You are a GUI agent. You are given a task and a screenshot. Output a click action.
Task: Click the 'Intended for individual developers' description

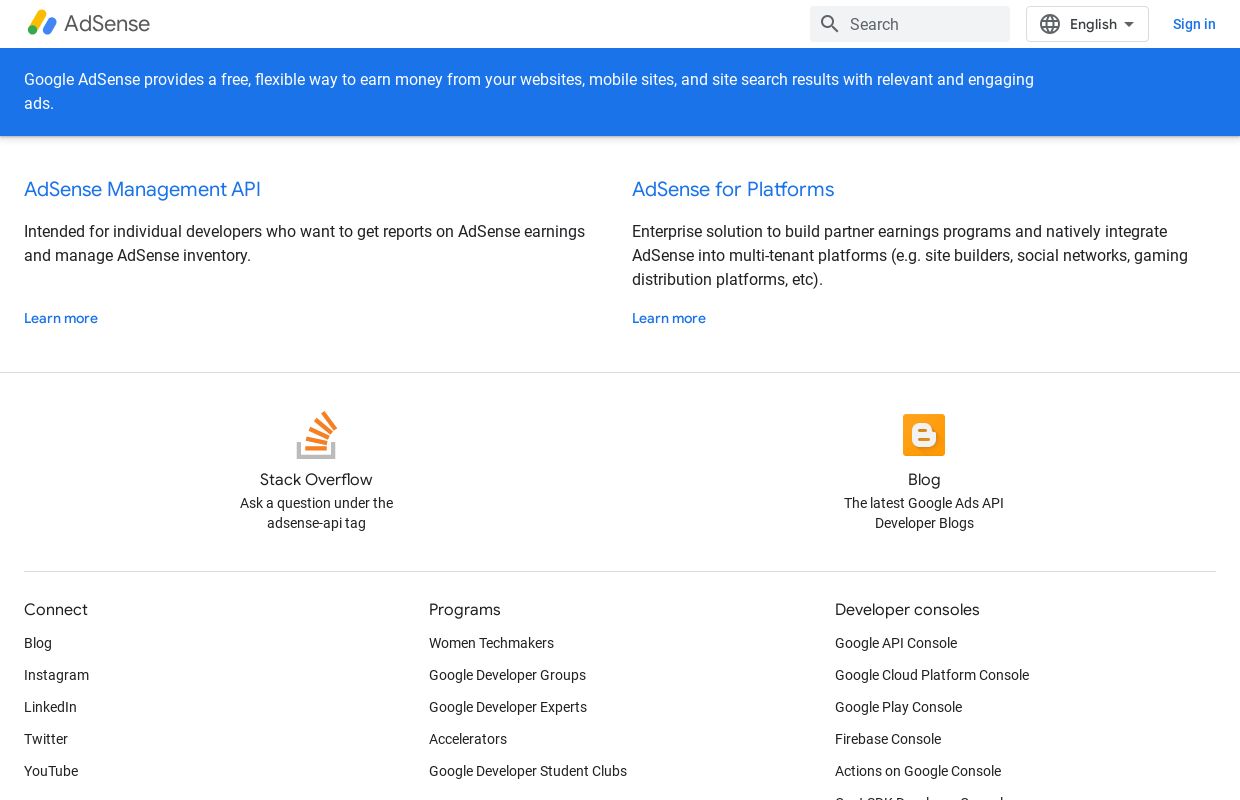(304, 243)
